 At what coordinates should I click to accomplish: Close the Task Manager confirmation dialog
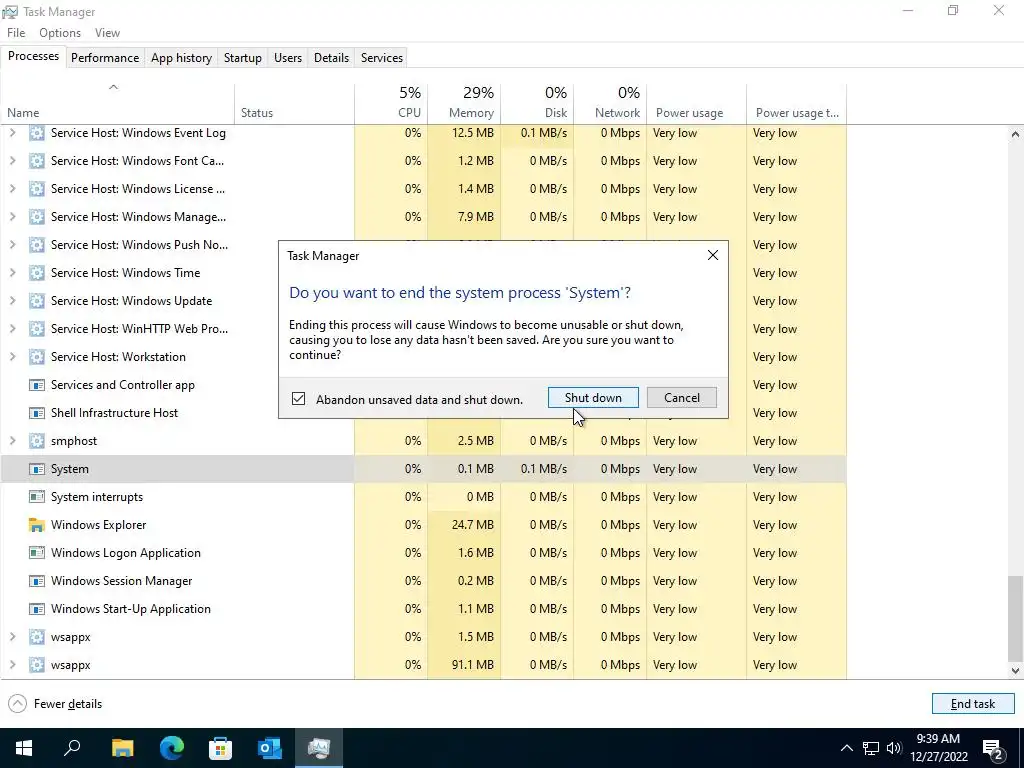pyautogui.click(x=713, y=255)
